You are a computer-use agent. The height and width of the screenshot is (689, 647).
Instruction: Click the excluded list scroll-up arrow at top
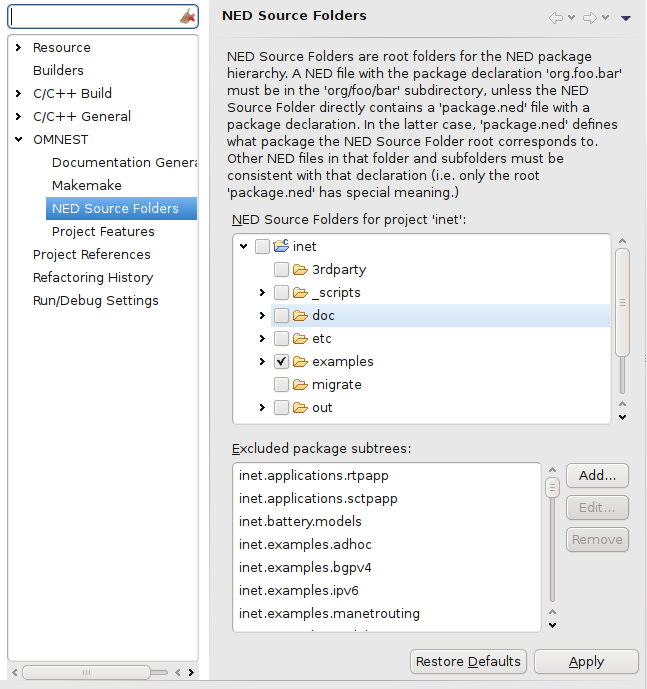[552, 470]
